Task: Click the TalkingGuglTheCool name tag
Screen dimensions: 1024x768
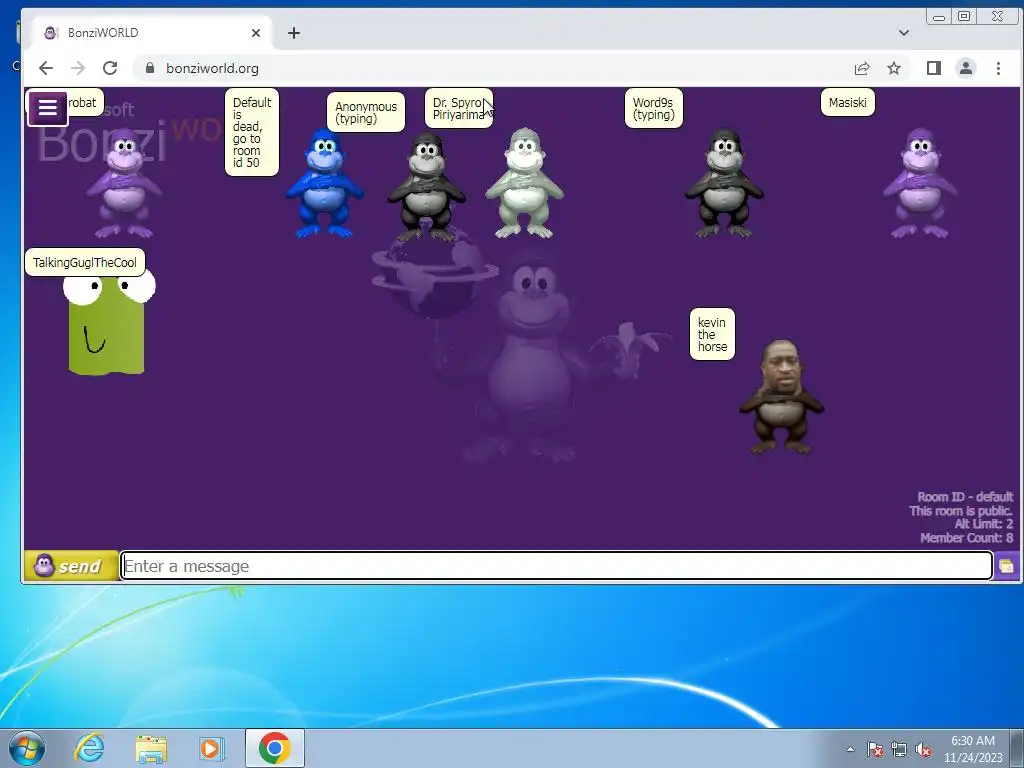Action: click(x=85, y=263)
